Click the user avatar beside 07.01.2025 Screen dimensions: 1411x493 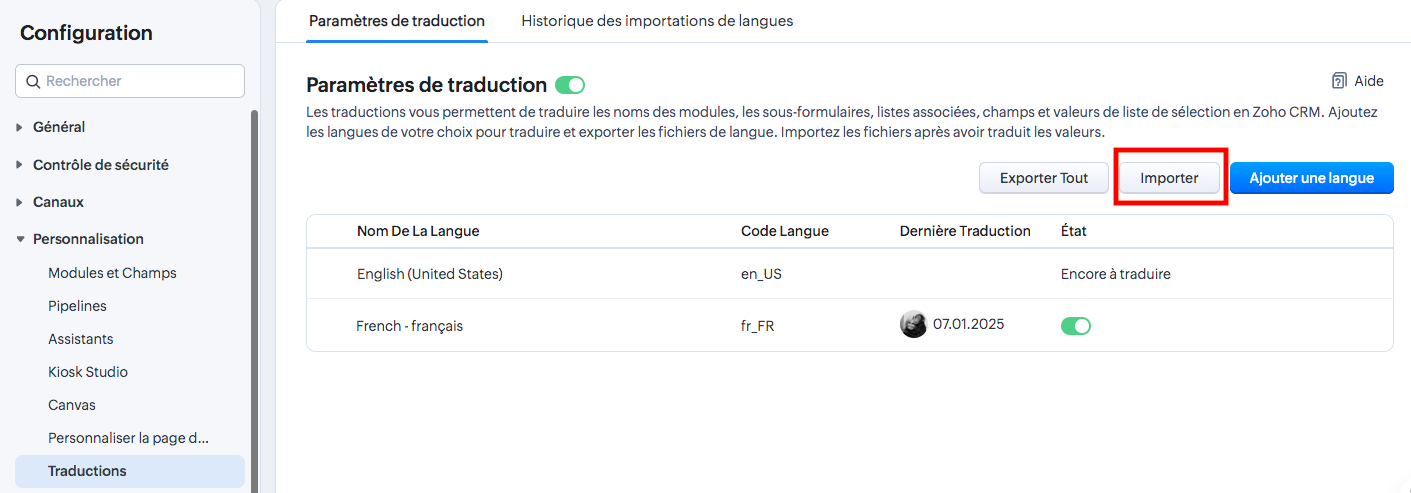point(913,325)
